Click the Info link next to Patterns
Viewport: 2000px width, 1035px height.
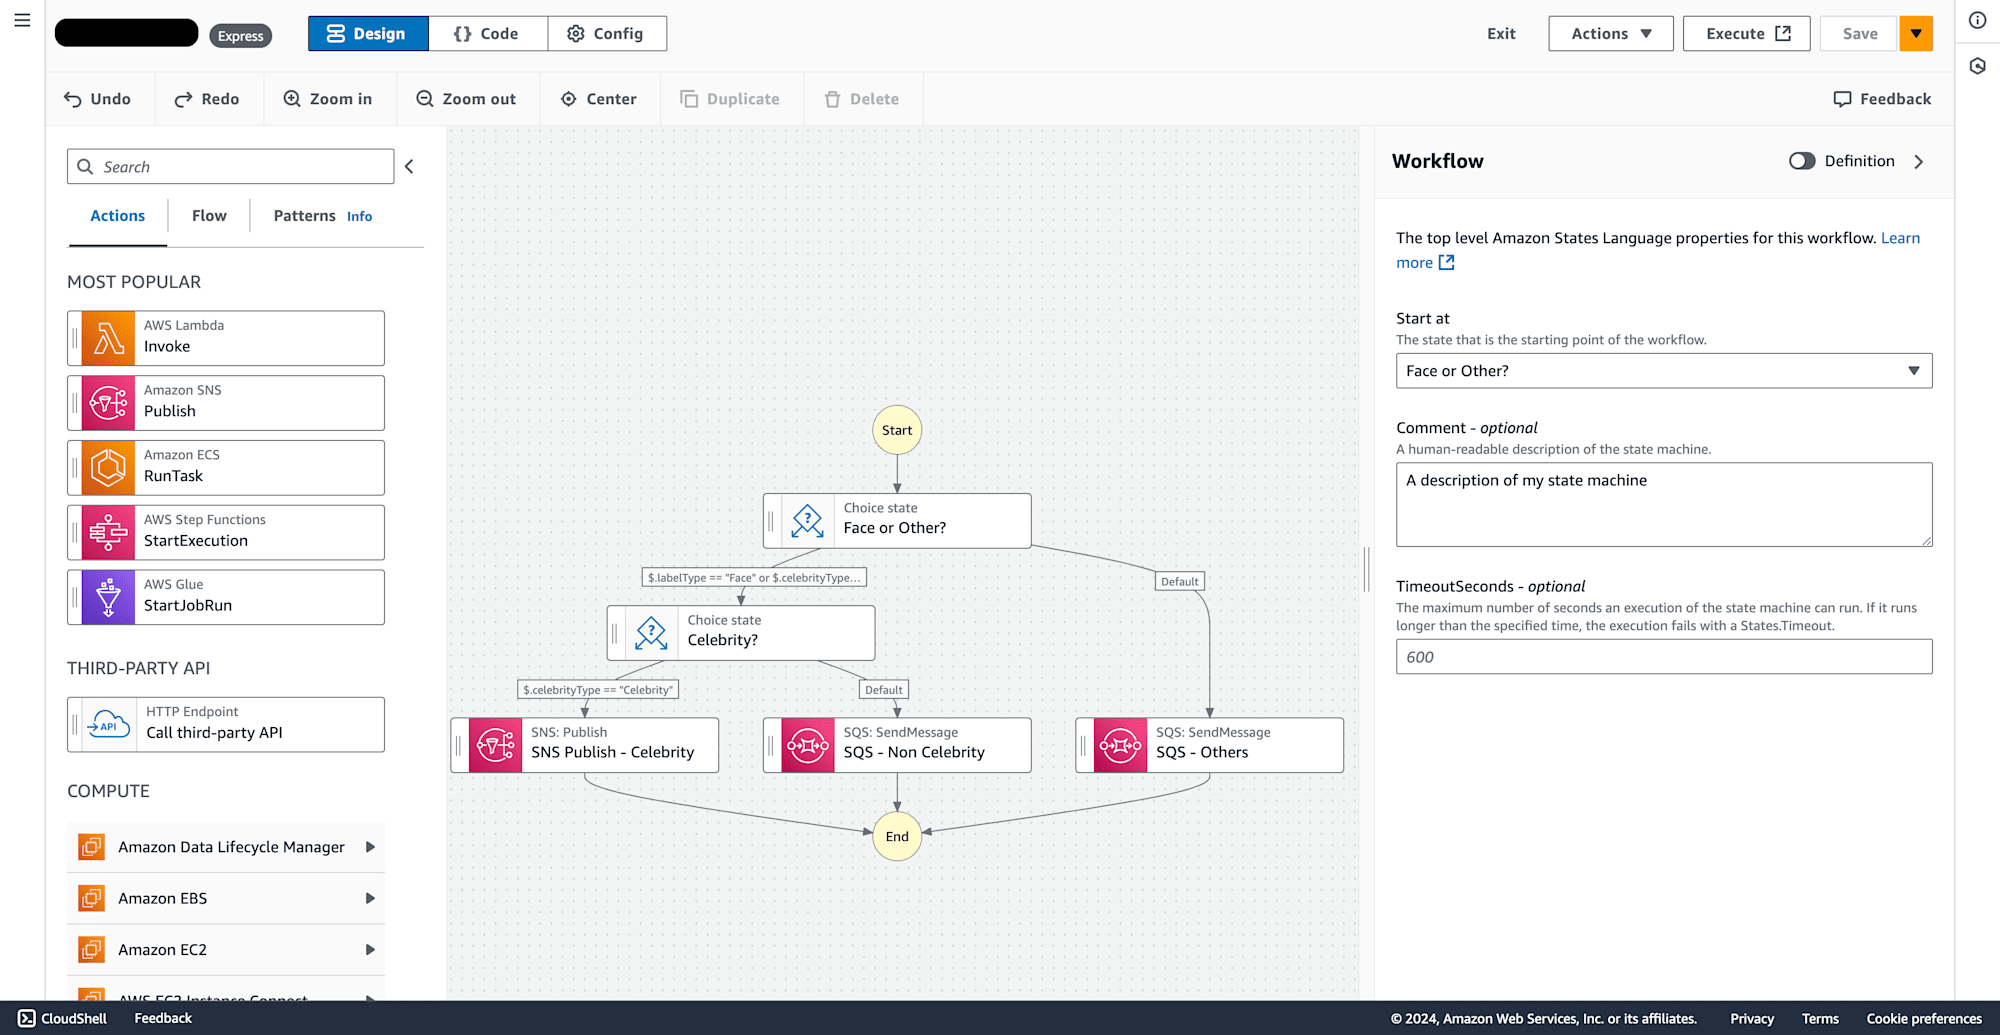coord(359,216)
